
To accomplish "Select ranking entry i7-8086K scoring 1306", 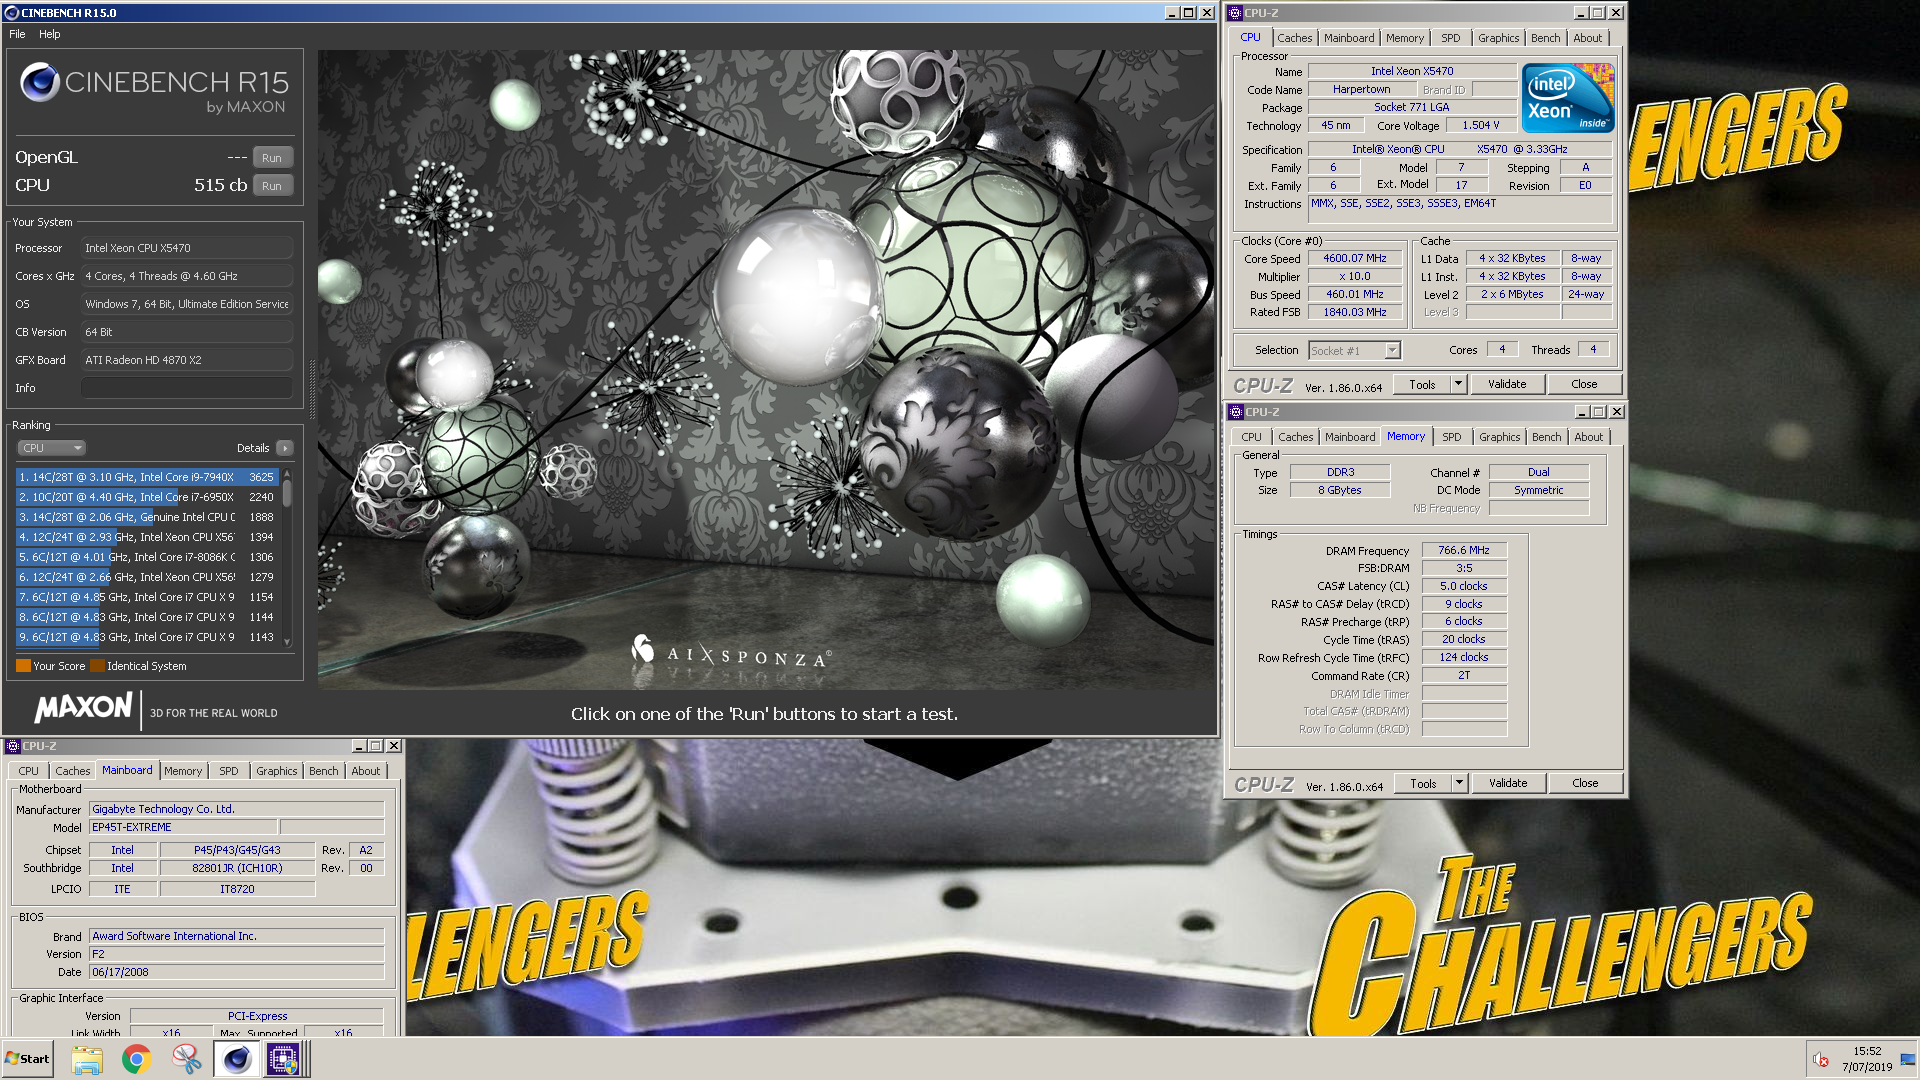I will point(146,557).
